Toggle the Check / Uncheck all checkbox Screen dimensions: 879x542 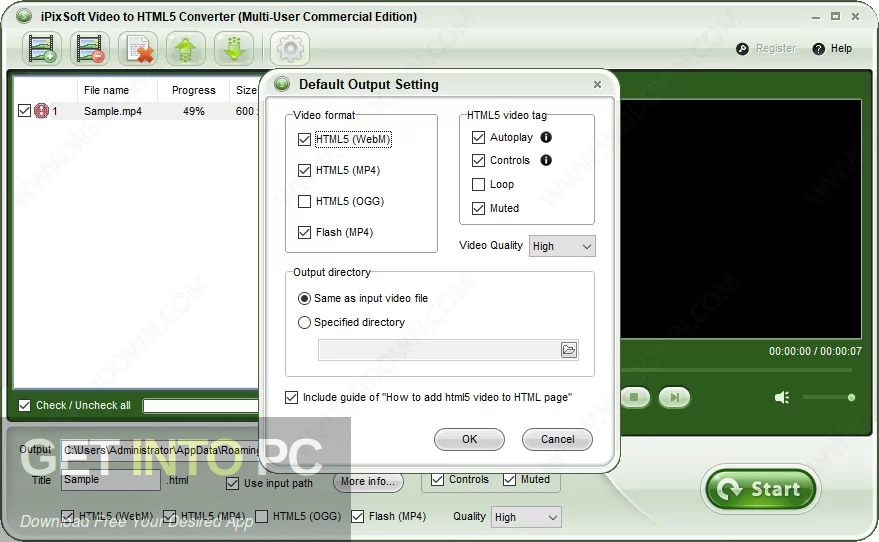coord(24,405)
